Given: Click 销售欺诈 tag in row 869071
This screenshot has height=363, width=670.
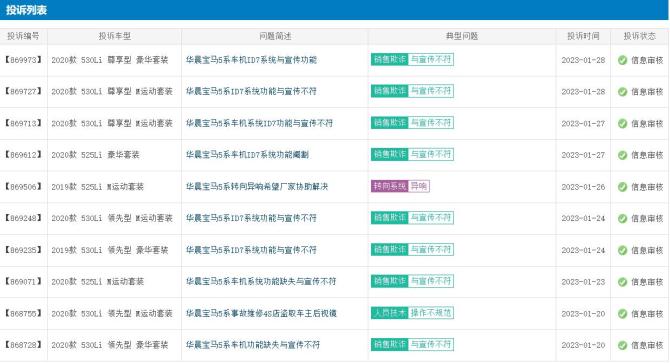Looking at the screenshot, I should point(390,281).
